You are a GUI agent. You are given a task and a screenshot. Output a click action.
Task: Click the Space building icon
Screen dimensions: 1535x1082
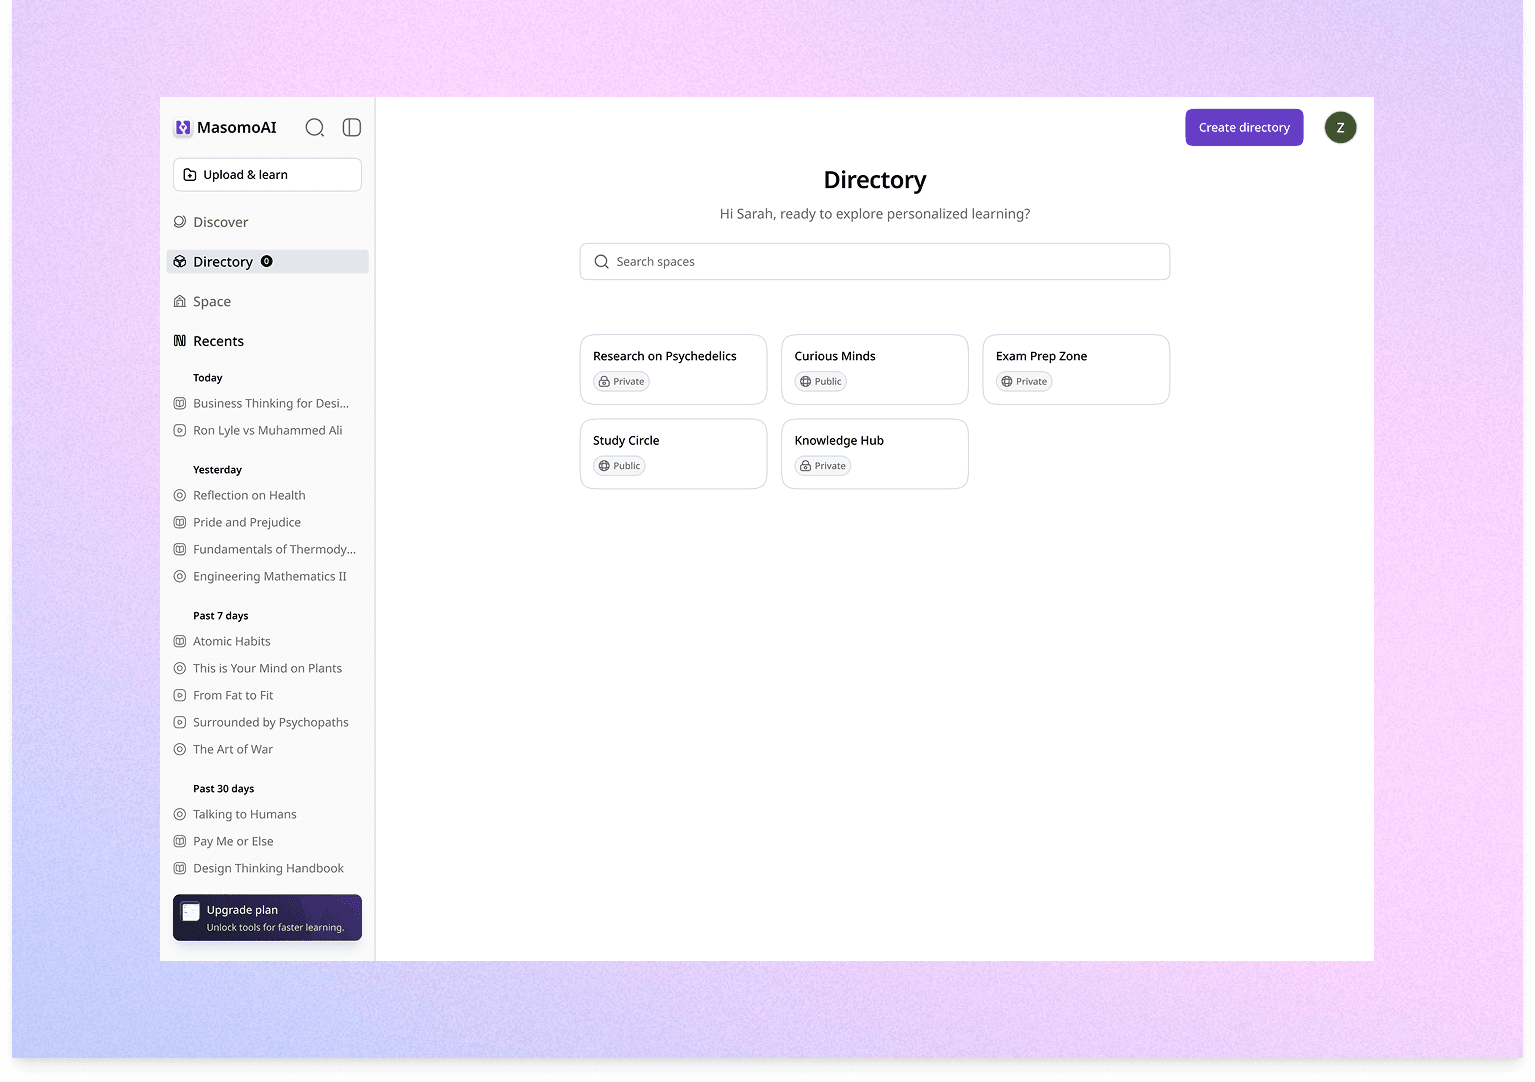(180, 301)
